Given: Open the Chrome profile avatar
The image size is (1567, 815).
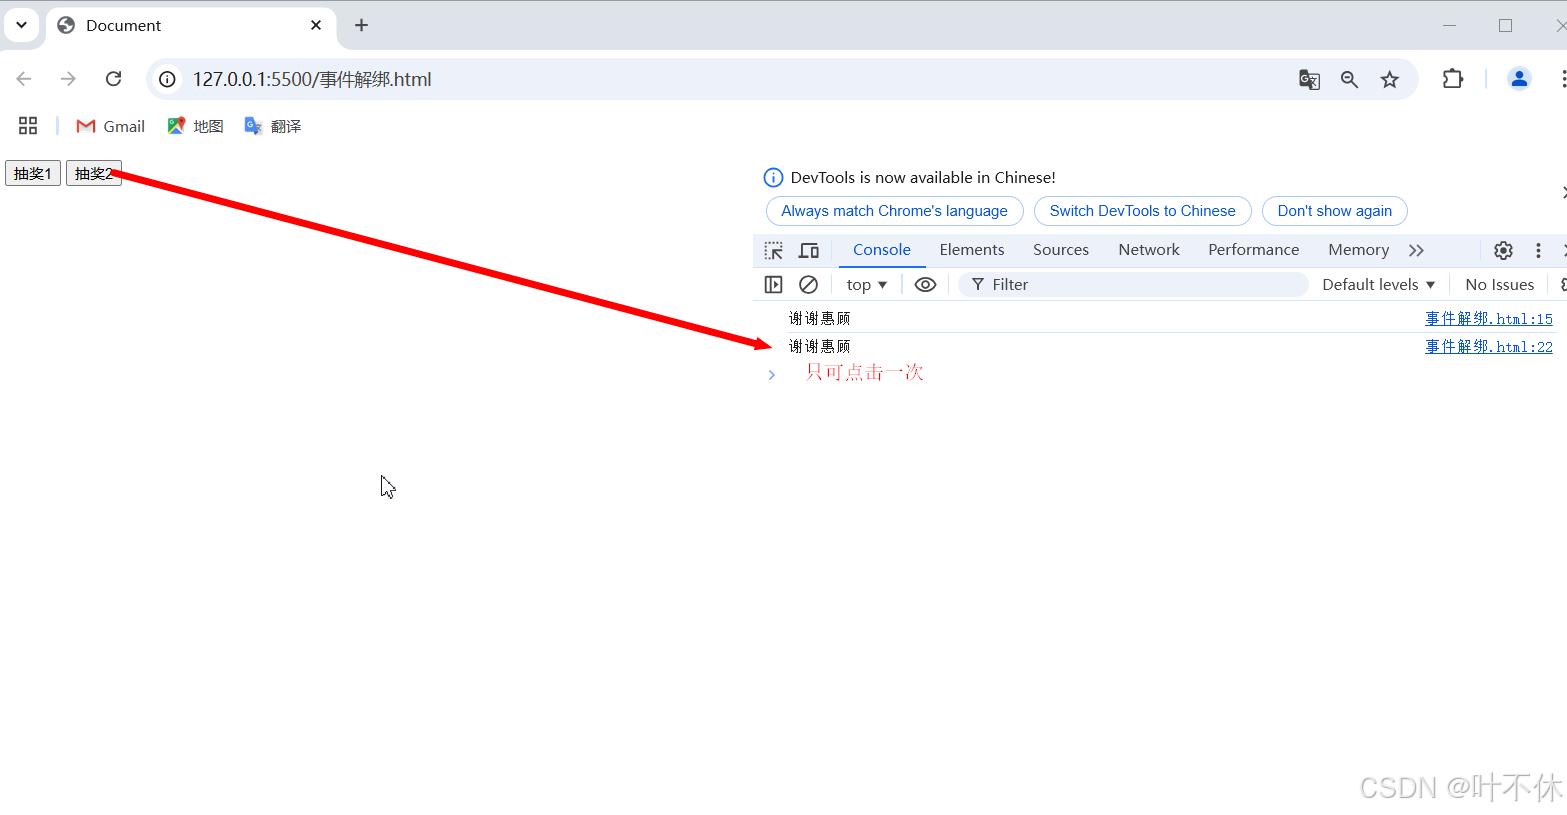Looking at the screenshot, I should pos(1519,78).
